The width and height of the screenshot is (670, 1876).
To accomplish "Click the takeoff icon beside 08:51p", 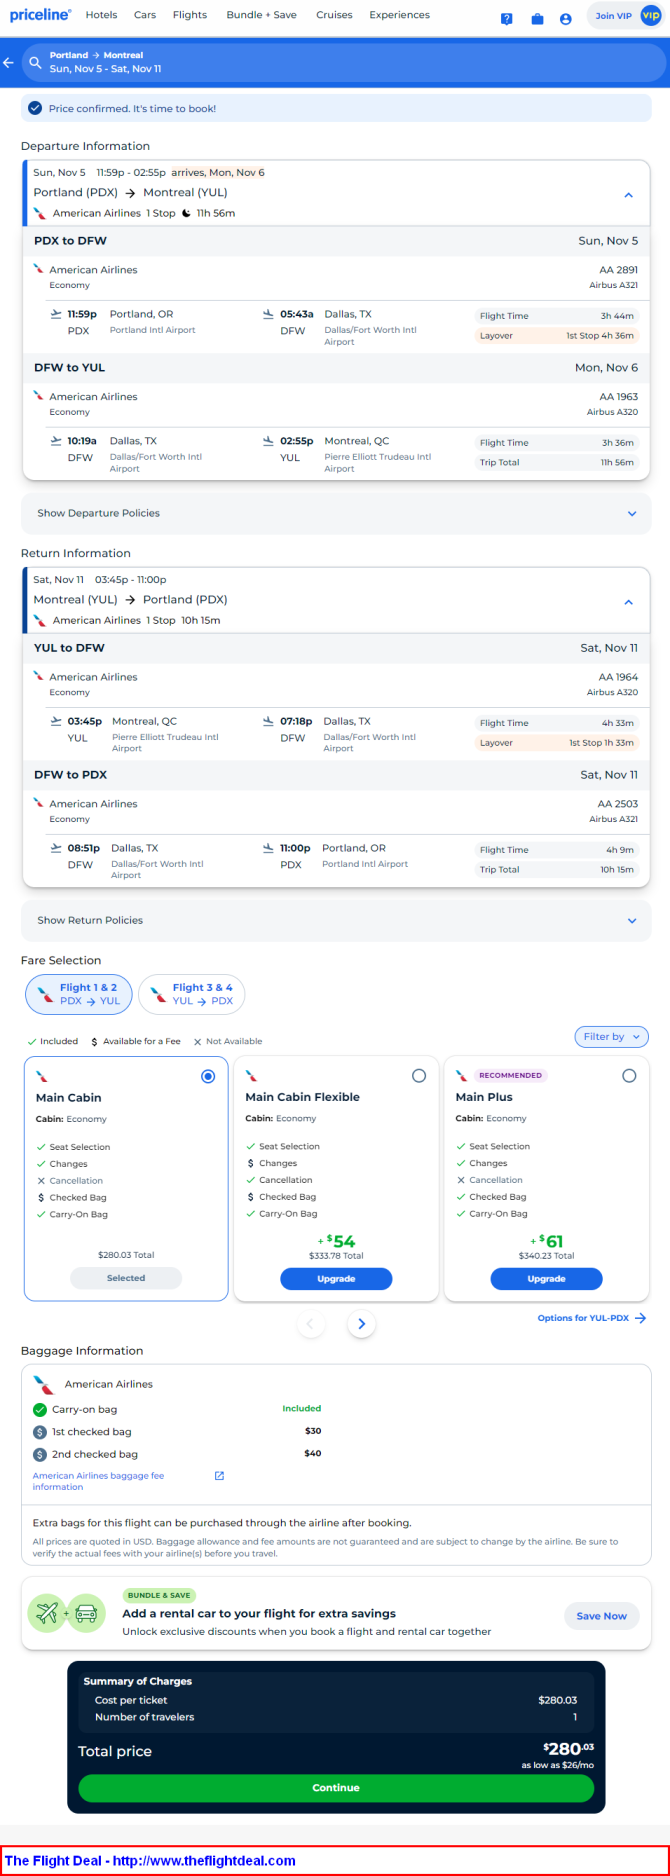I will click(56, 848).
